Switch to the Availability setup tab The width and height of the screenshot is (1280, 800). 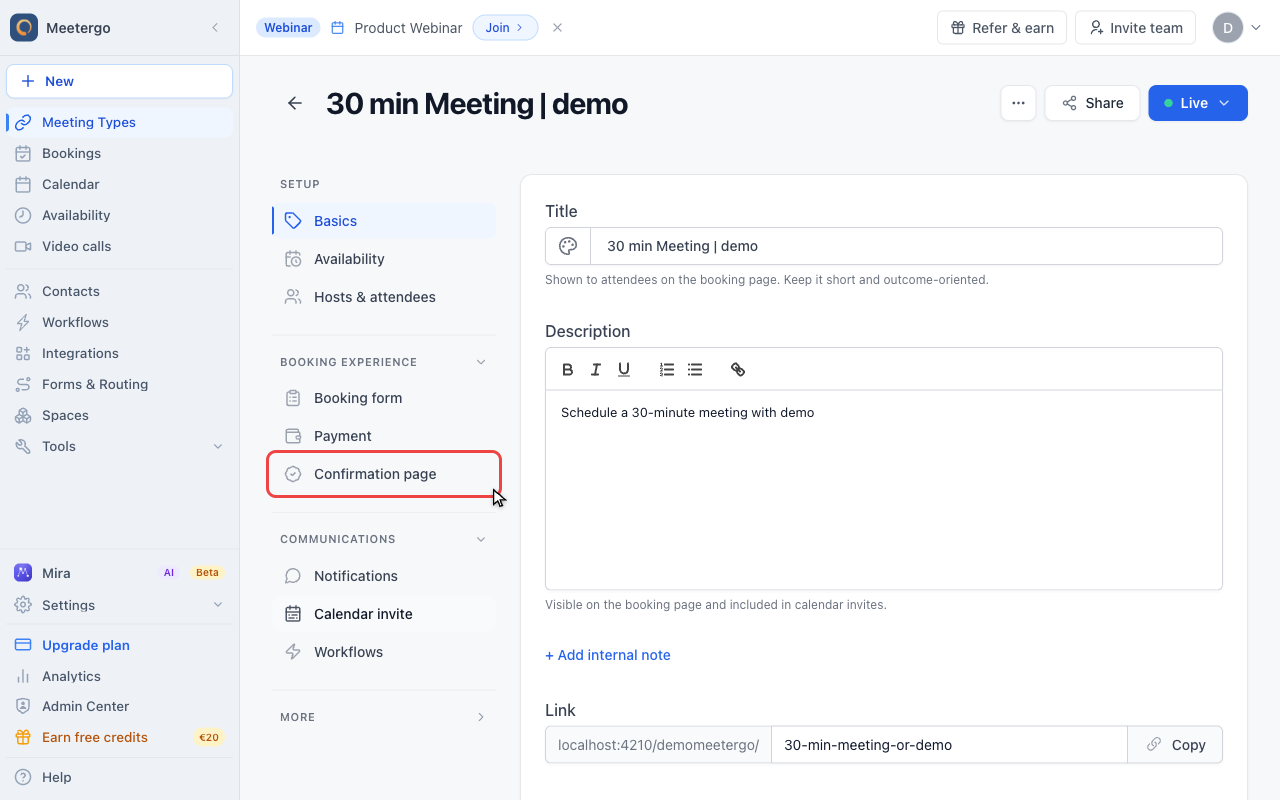(x=384, y=259)
